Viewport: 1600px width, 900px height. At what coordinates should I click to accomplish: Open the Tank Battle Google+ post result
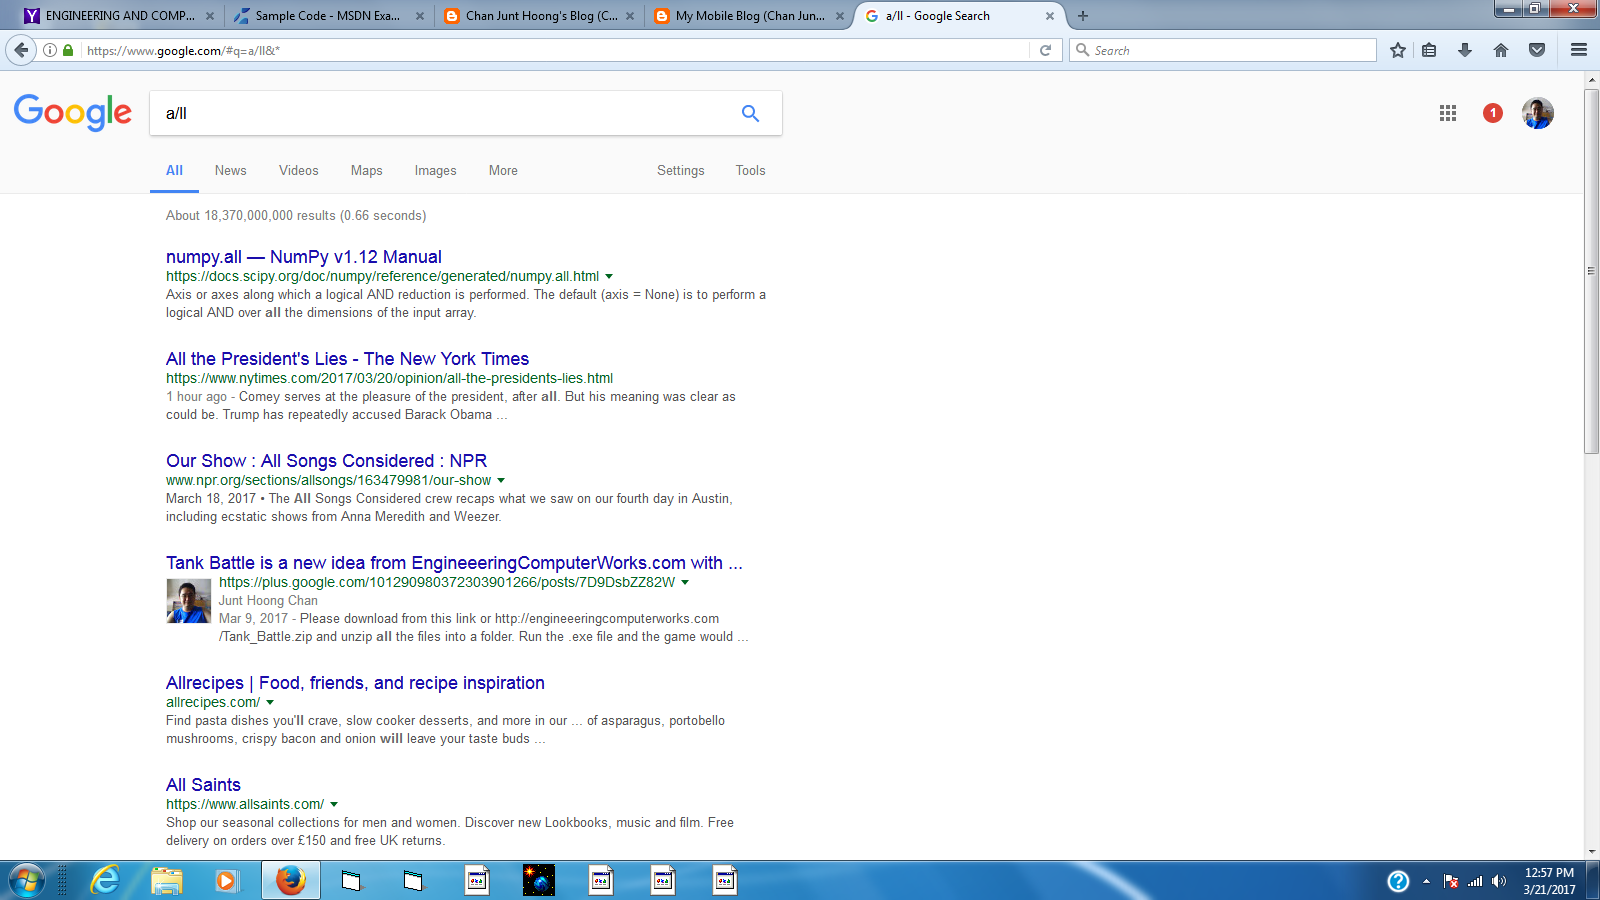[x=454, y=563]
